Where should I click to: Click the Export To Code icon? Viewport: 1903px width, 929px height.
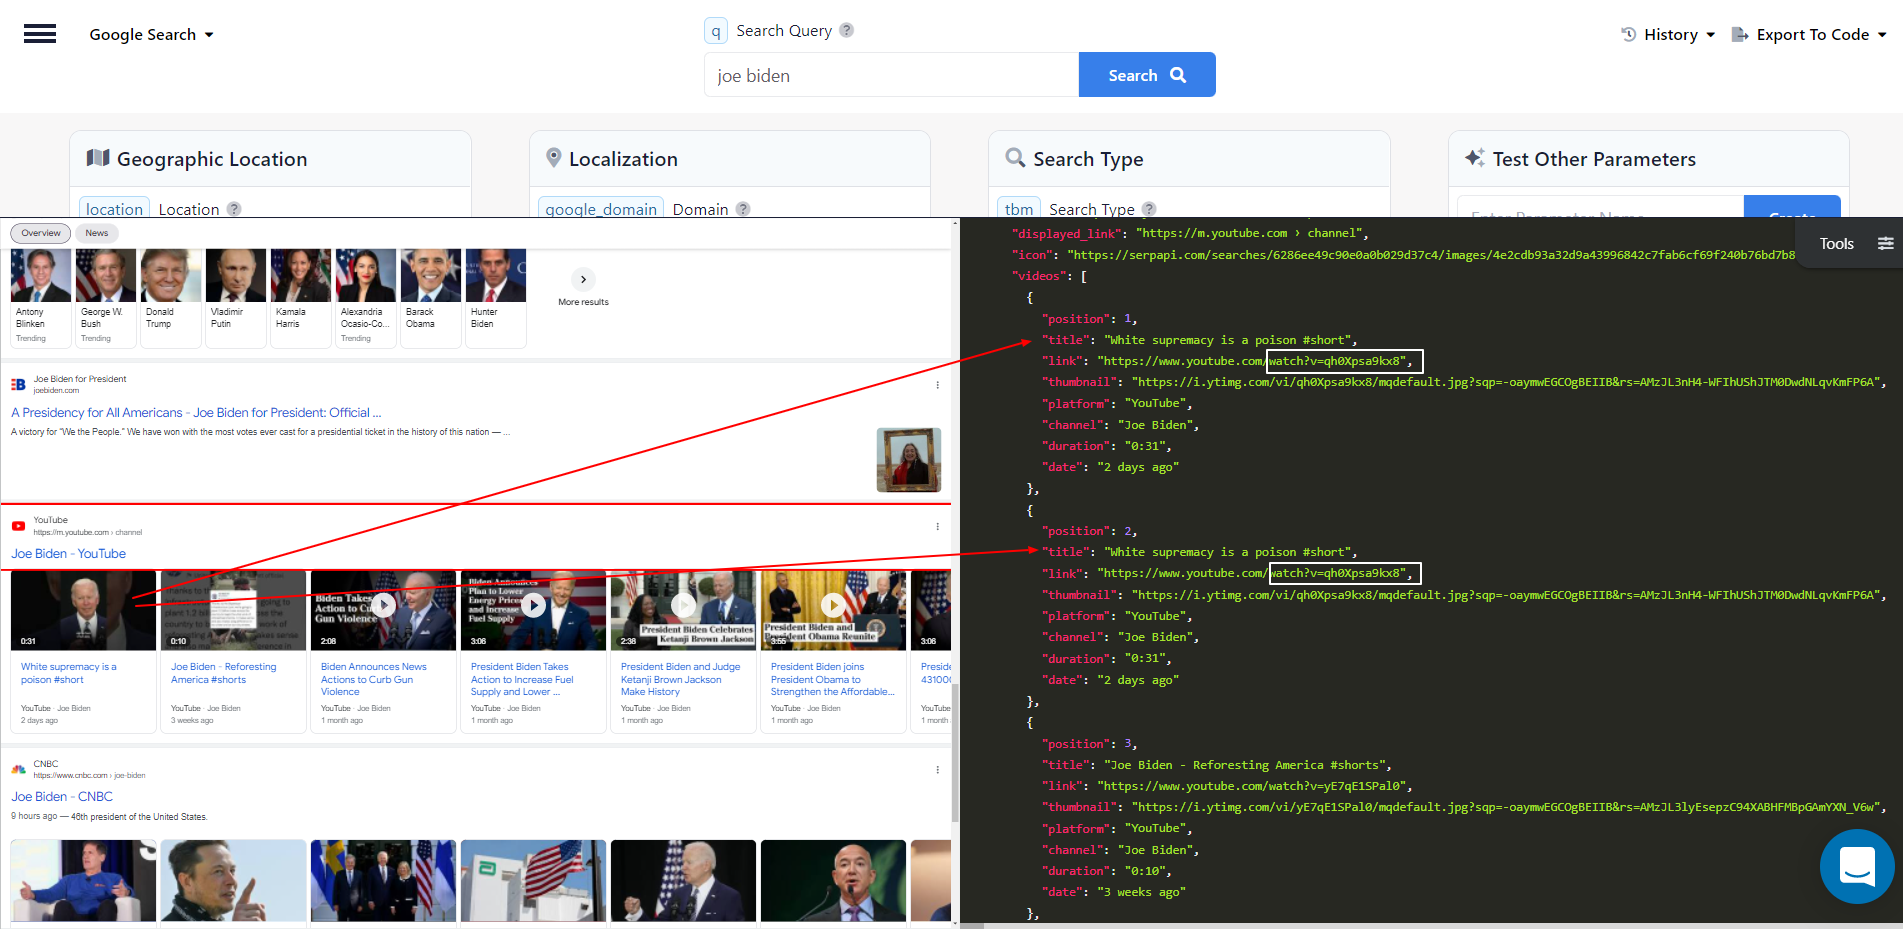pyautogui.click(x=1739, y=33)
